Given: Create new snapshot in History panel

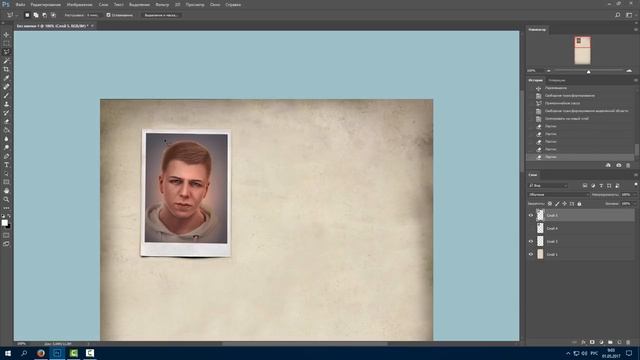Looking at the screenshot, I should pyautogui.click(x=618, y=165).
